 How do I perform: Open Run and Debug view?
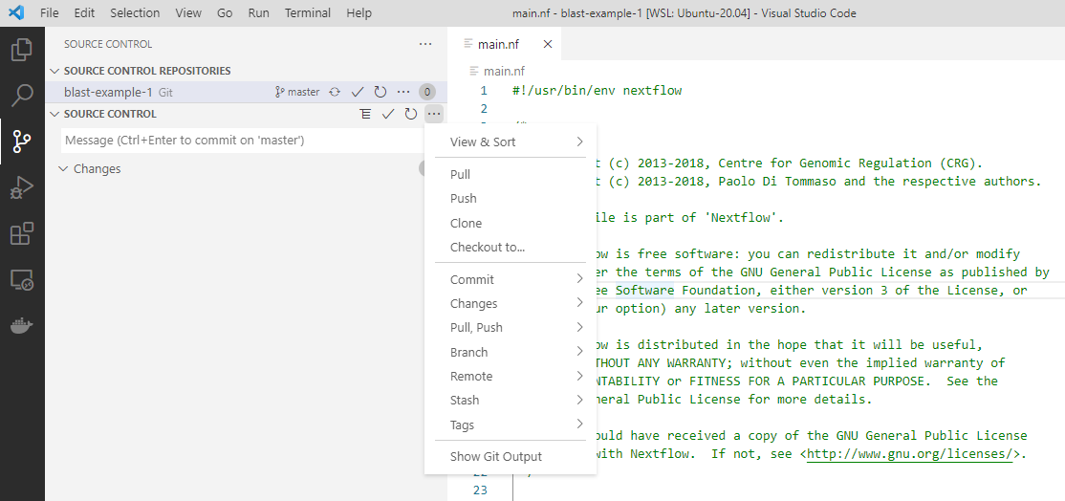pyautogui.click(x=21, y=188)
